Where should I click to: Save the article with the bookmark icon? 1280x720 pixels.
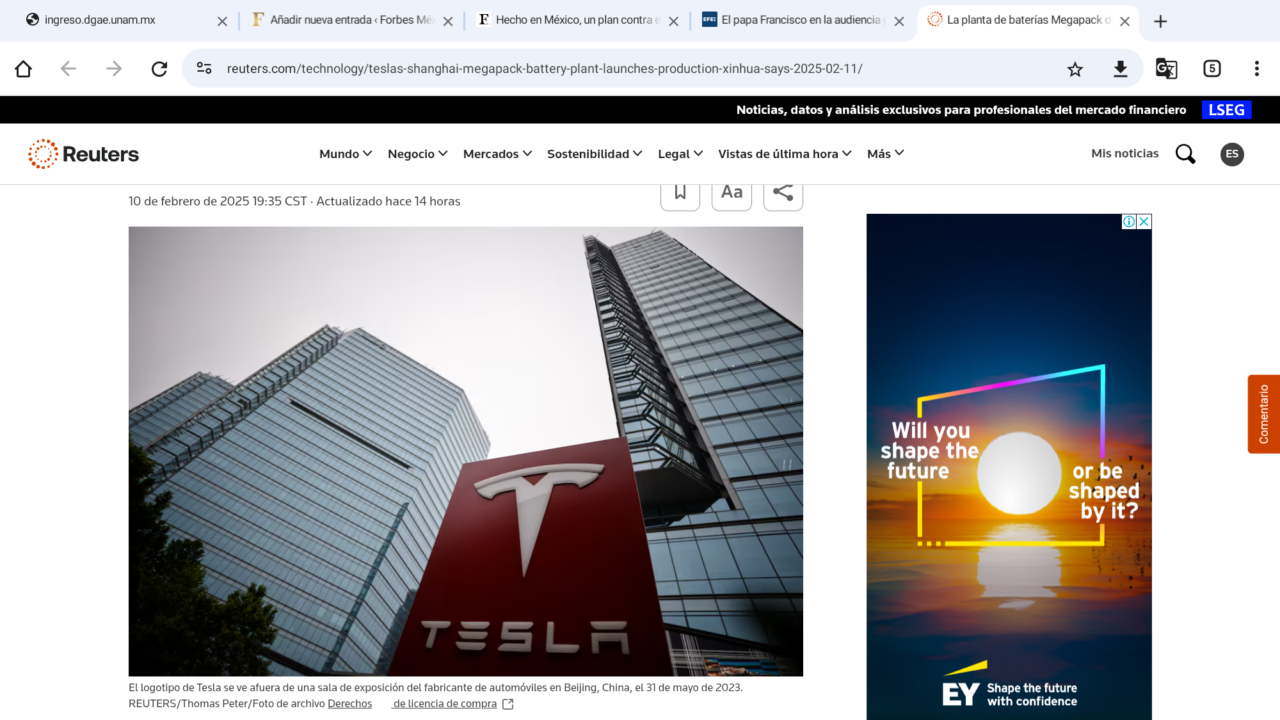point(680,193)
